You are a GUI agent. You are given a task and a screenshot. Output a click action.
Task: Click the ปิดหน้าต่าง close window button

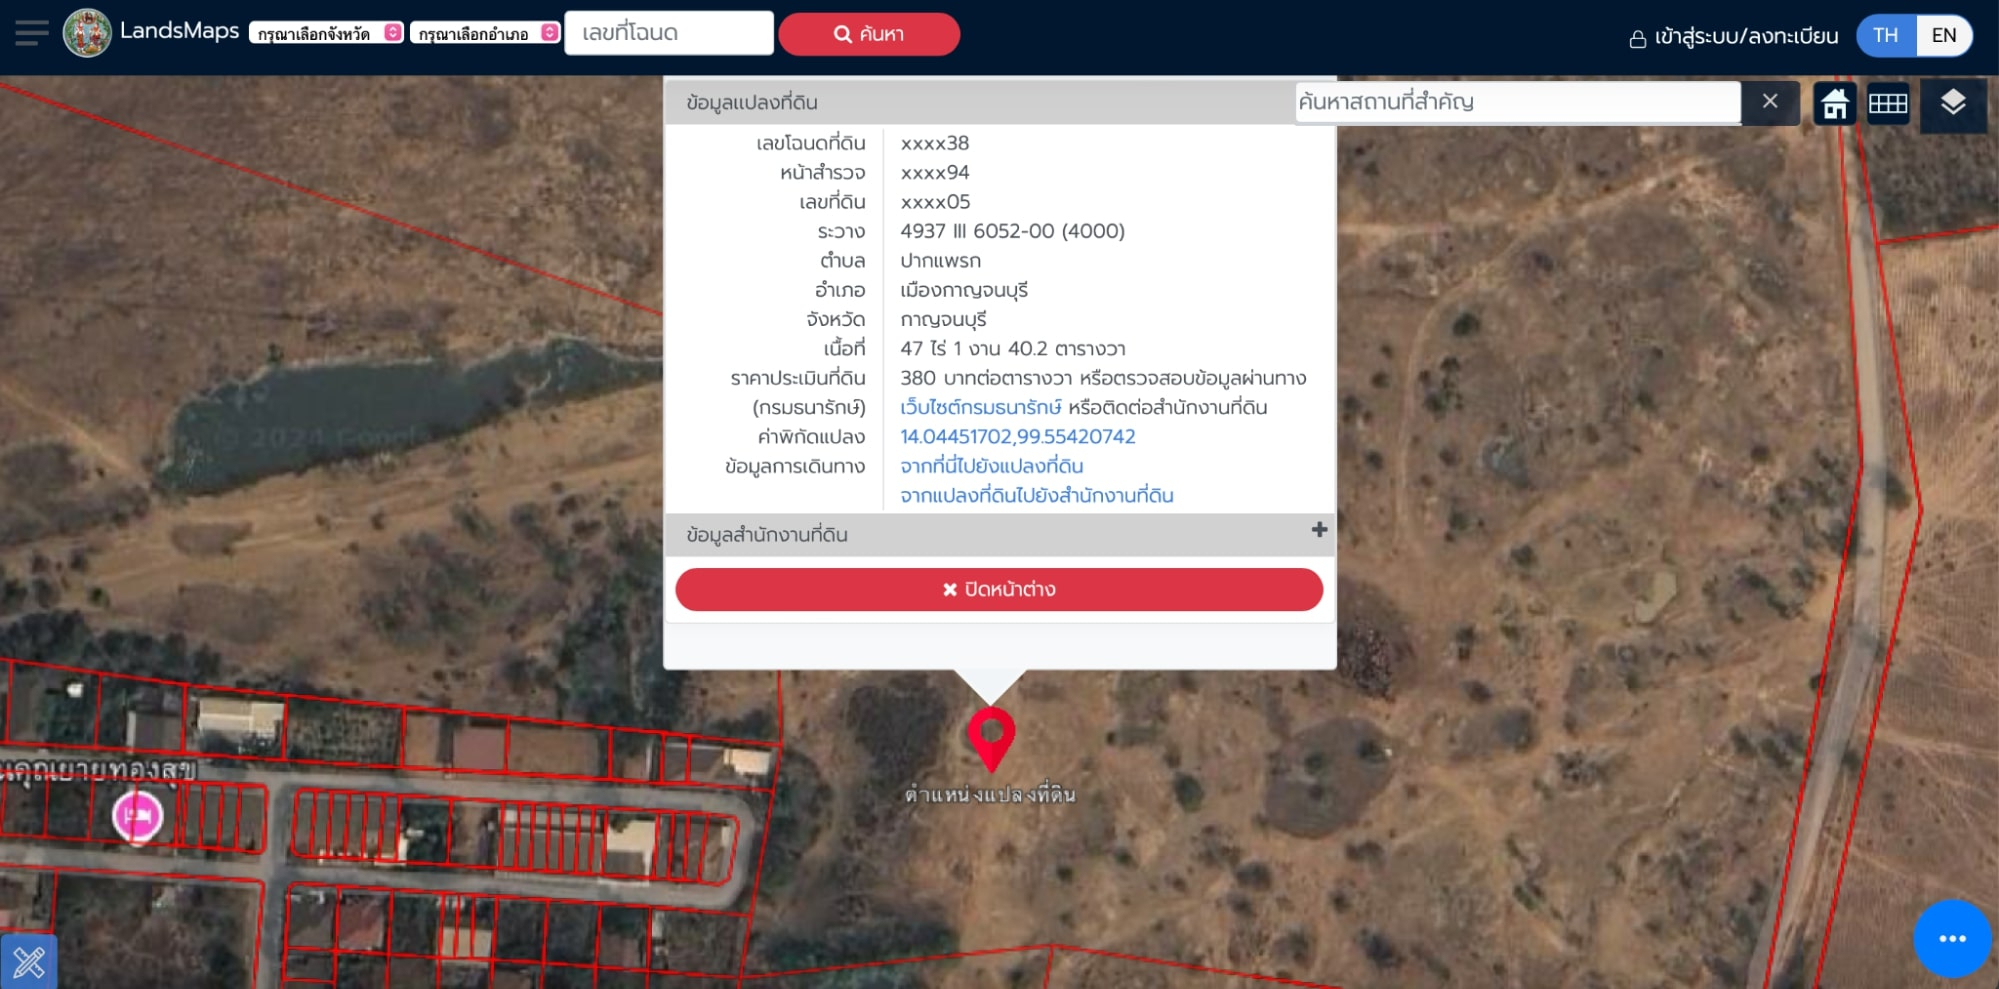point(998,589)
